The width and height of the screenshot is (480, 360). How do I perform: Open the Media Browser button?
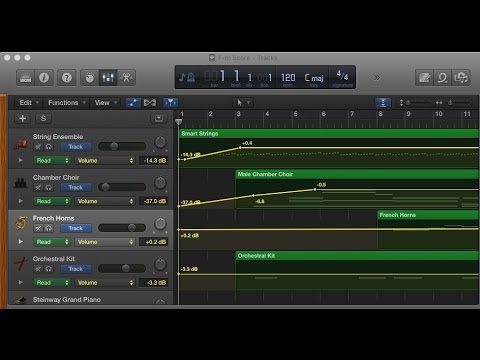click(461, 78)
